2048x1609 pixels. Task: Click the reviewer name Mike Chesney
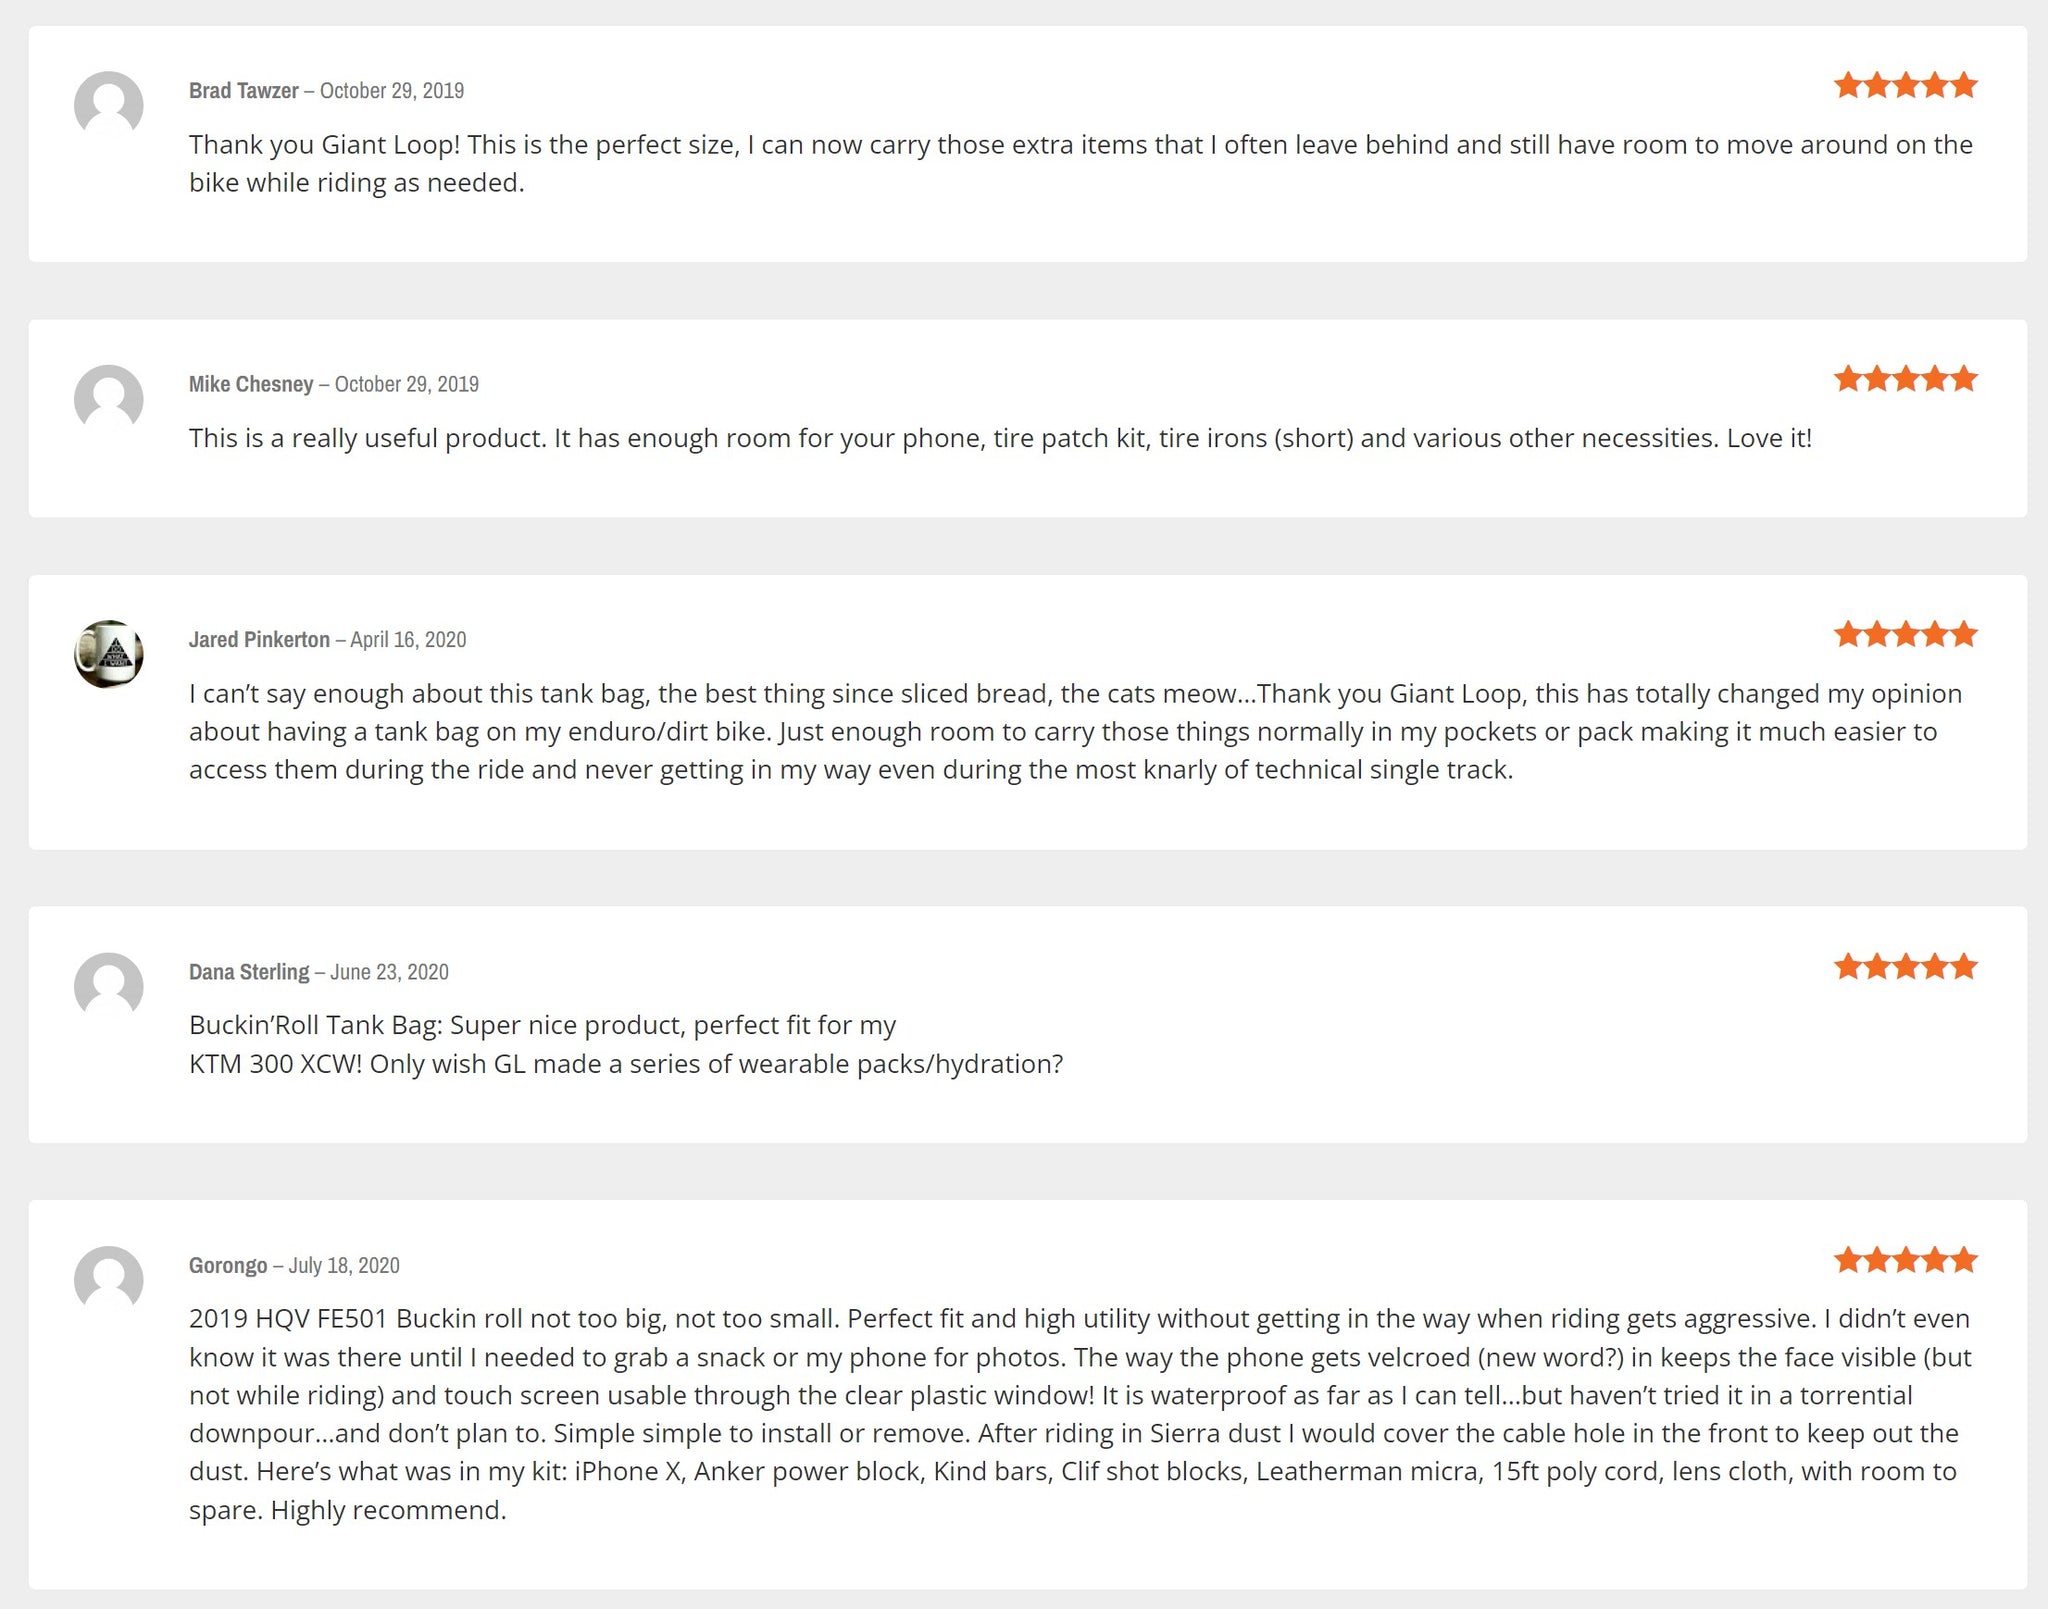(251, 385)
